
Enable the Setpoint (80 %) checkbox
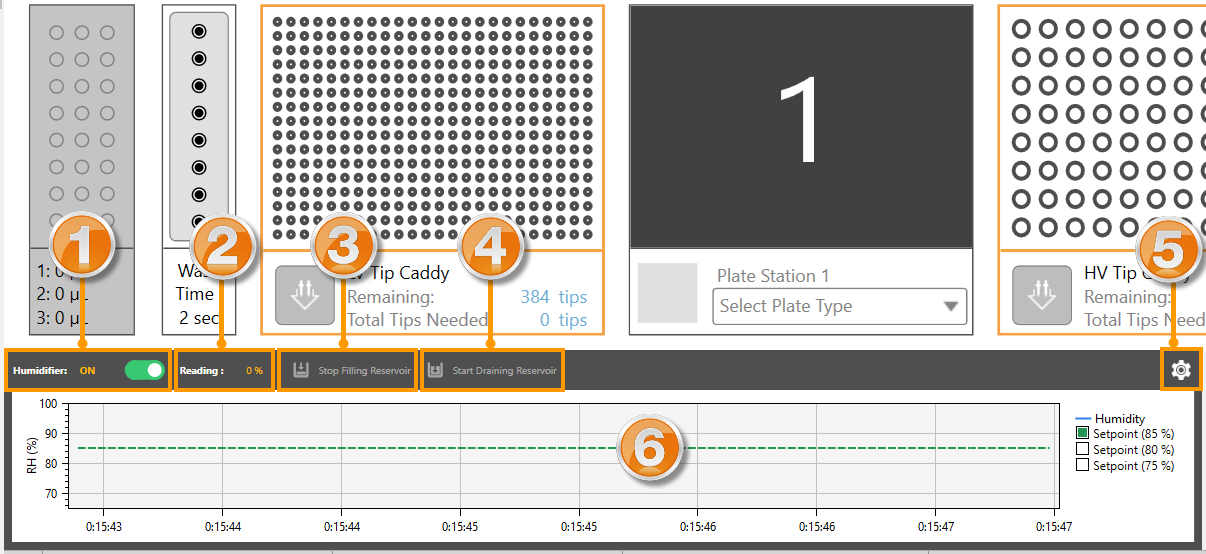pos(1082,450)
